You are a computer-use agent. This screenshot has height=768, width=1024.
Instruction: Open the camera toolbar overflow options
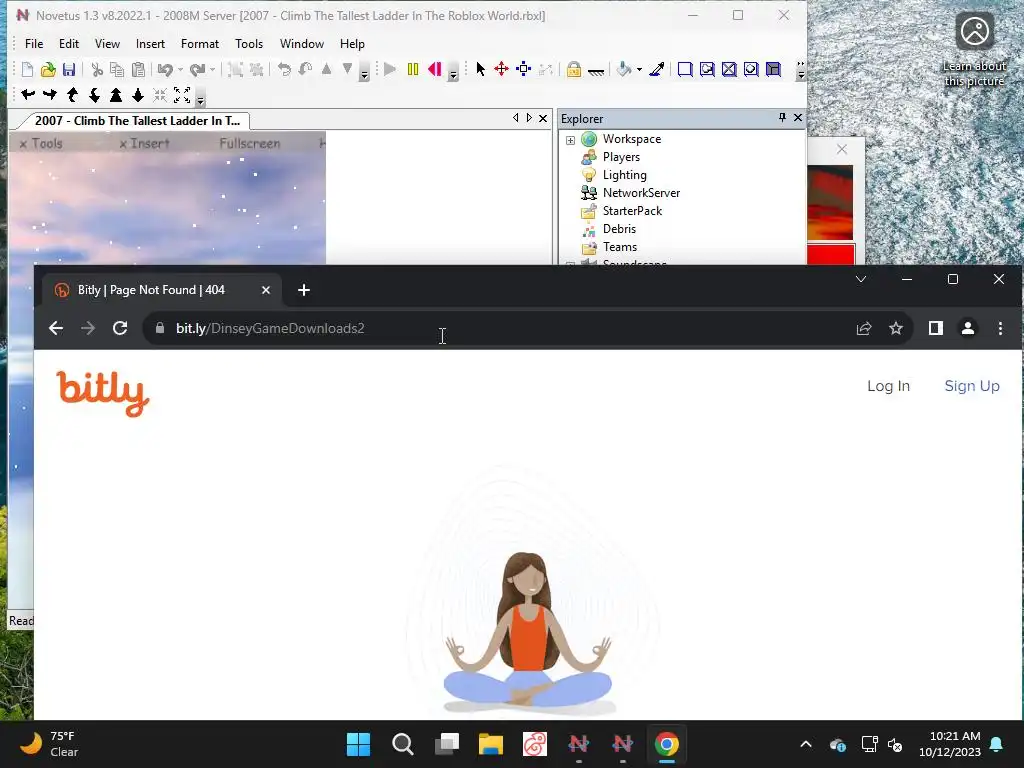200,98
